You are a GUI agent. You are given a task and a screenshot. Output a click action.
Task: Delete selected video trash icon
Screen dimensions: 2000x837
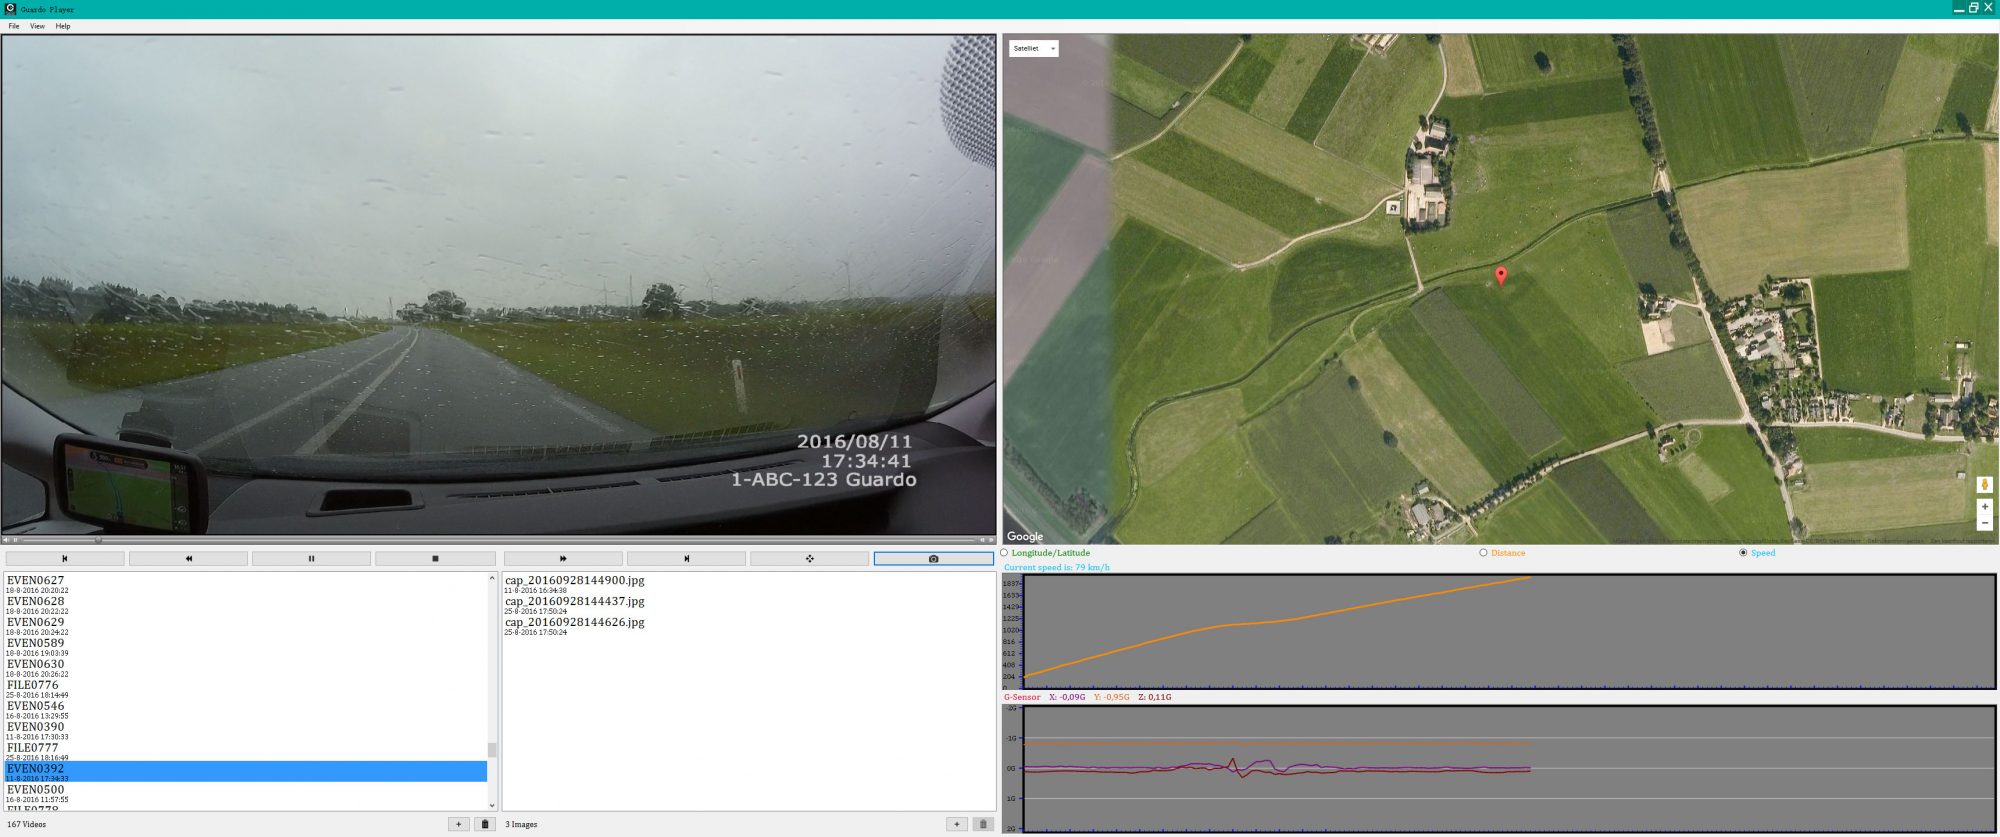click(485, 824)
